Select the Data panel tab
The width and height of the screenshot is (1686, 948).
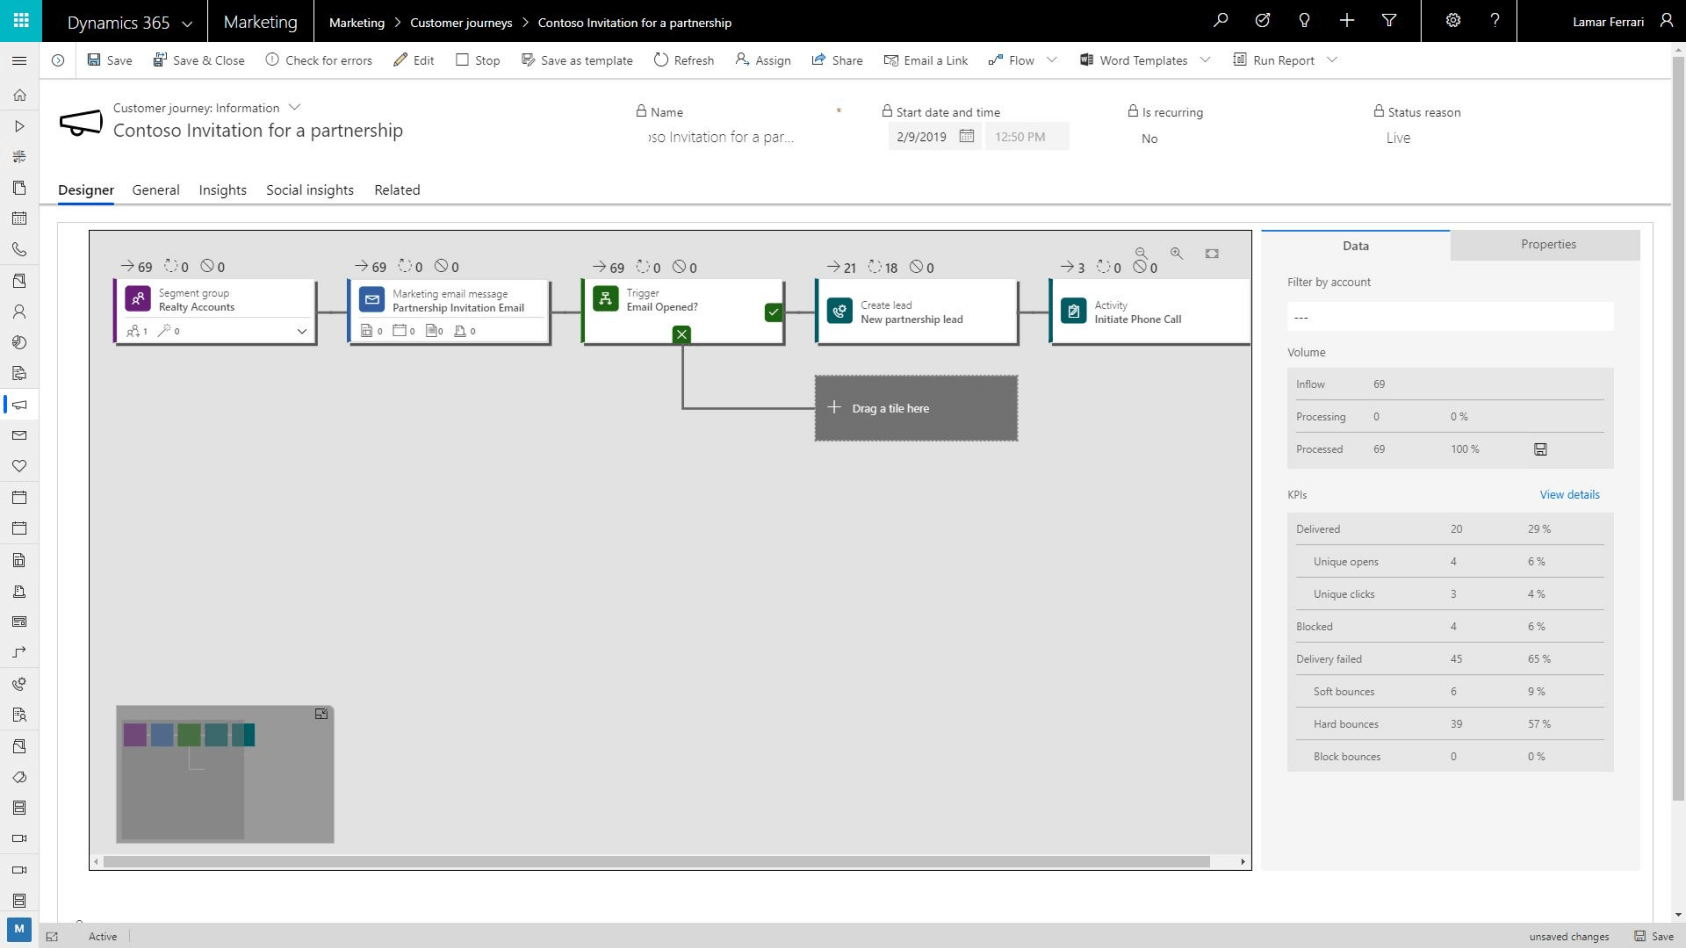1355,246
